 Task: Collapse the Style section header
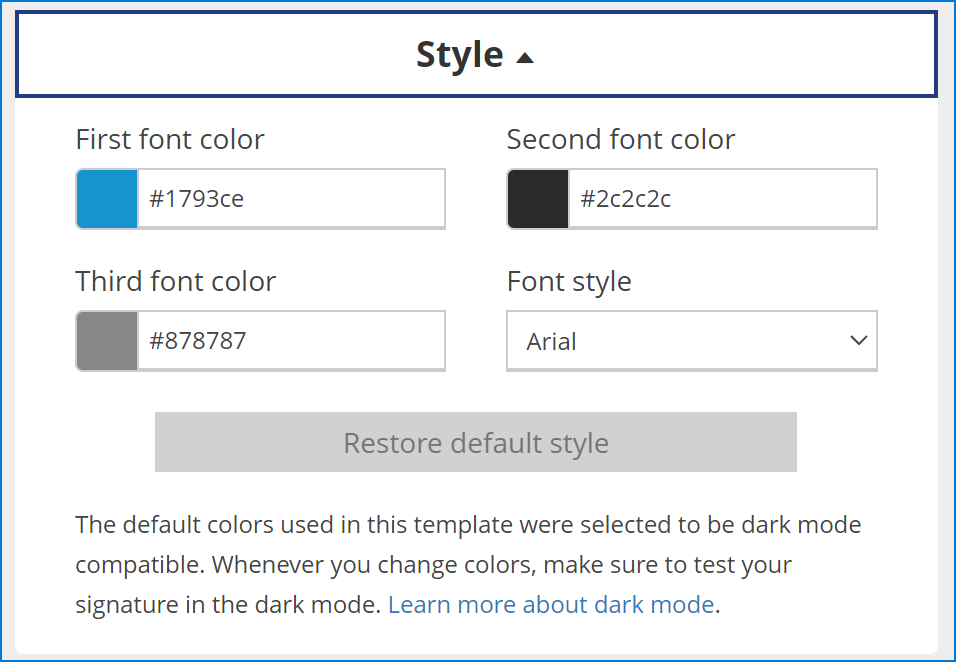476,54
